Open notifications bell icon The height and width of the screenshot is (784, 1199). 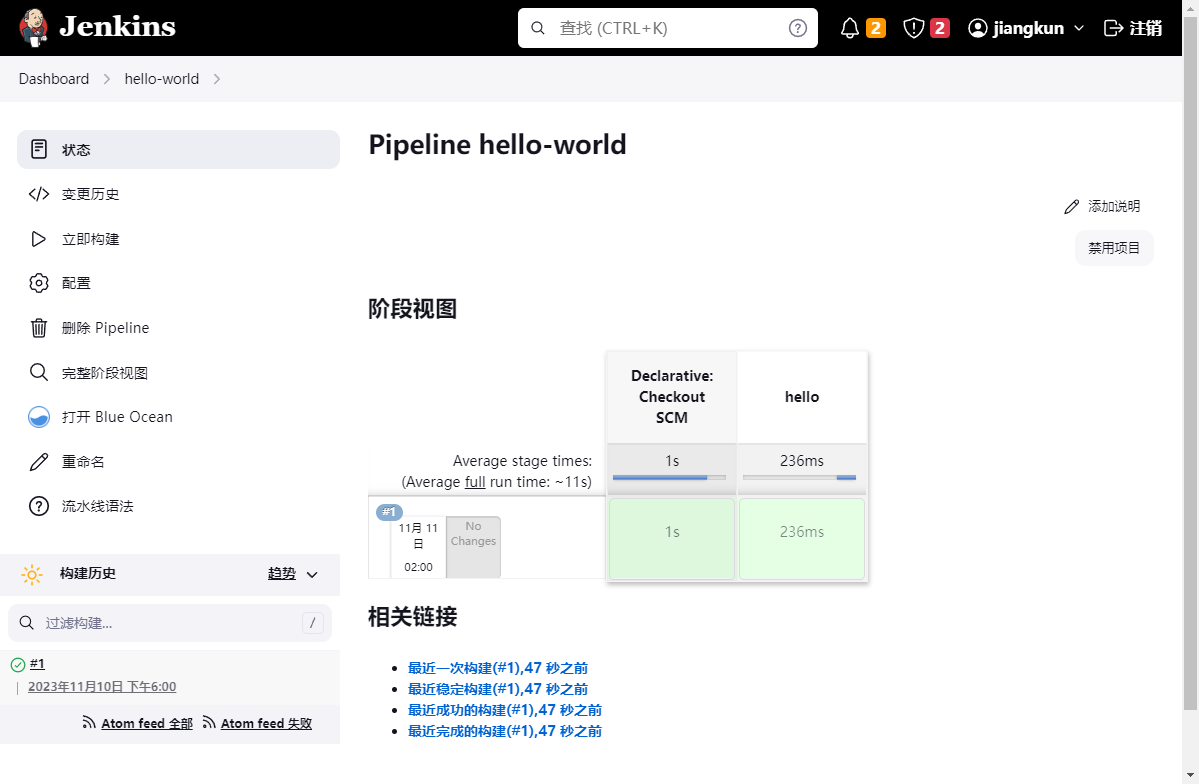pyautogui.click(x=850, y=28)
